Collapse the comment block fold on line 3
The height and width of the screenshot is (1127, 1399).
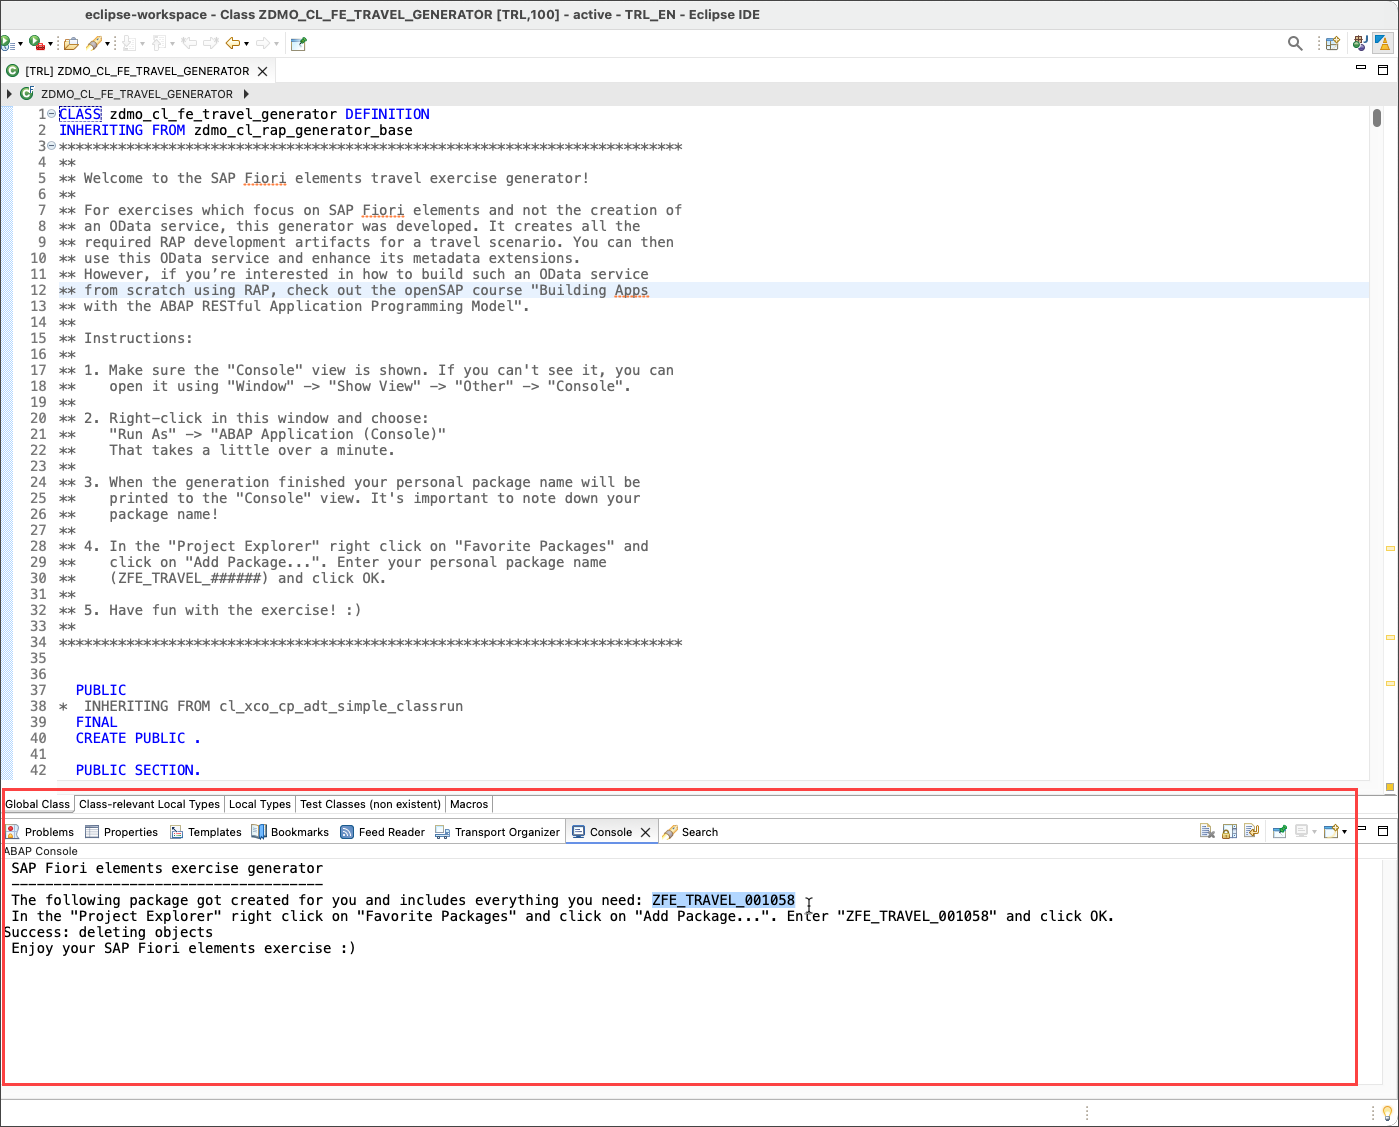tap(51, 146)
